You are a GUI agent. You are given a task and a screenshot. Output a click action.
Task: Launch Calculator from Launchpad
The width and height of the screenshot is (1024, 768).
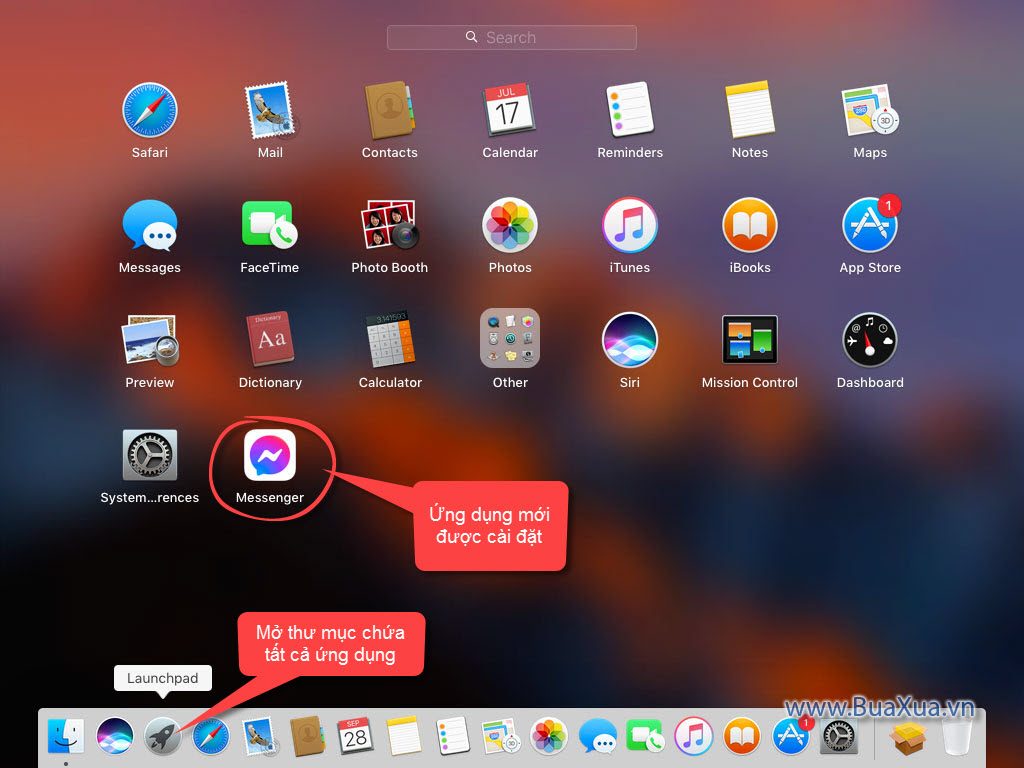[x=390, y=339]
